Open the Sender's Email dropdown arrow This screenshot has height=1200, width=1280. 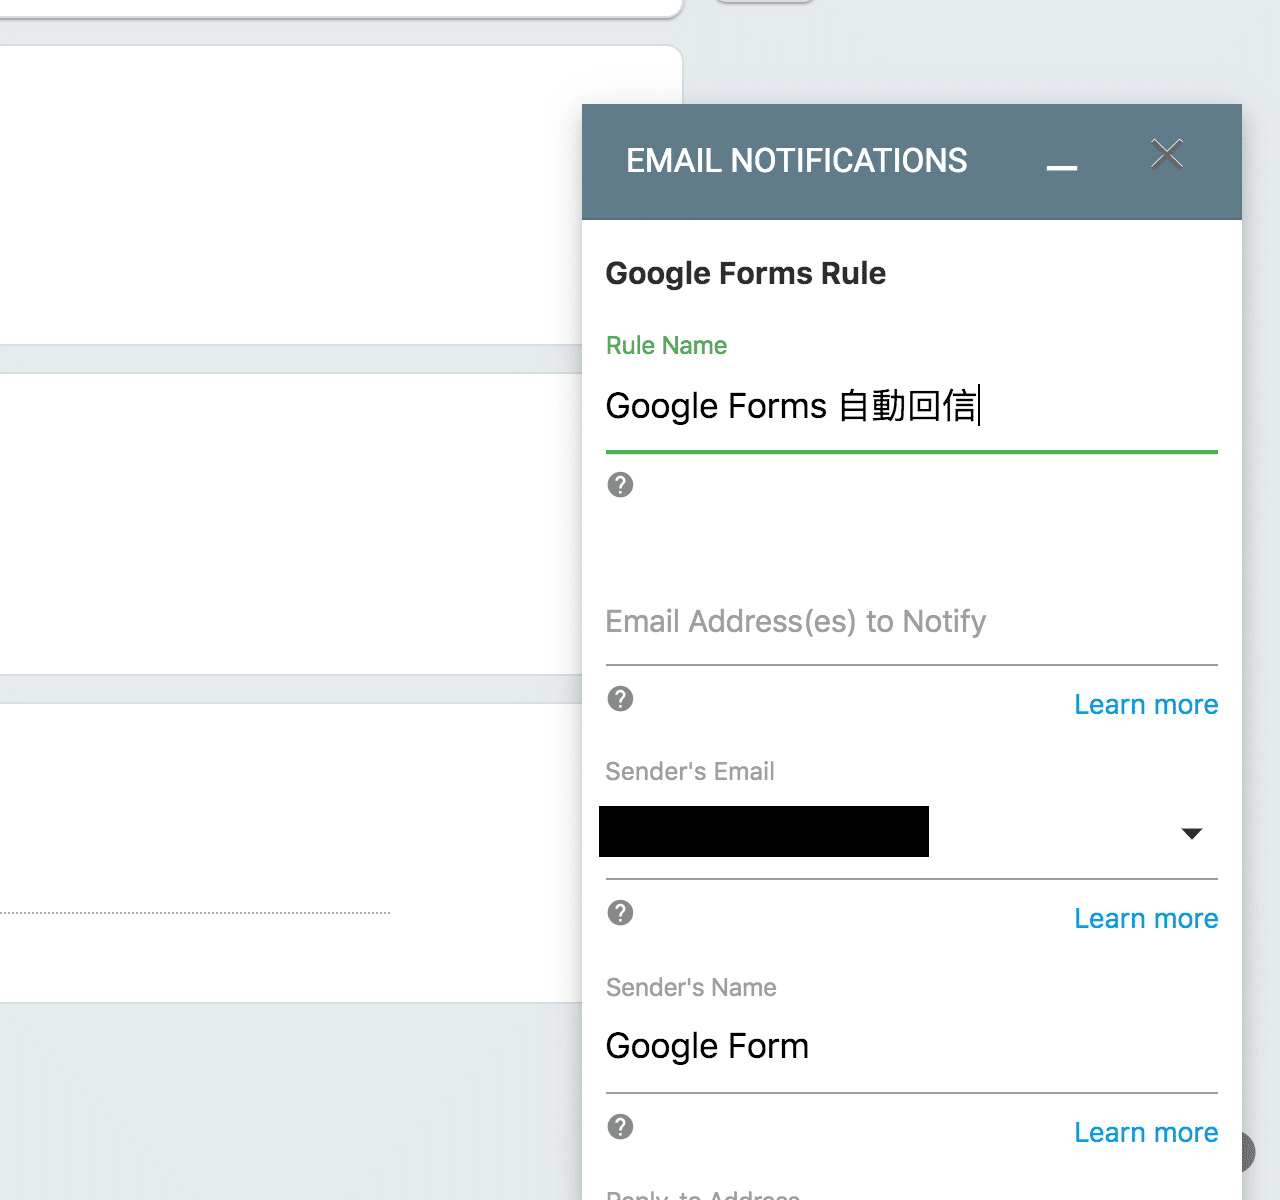(1191, 834)
